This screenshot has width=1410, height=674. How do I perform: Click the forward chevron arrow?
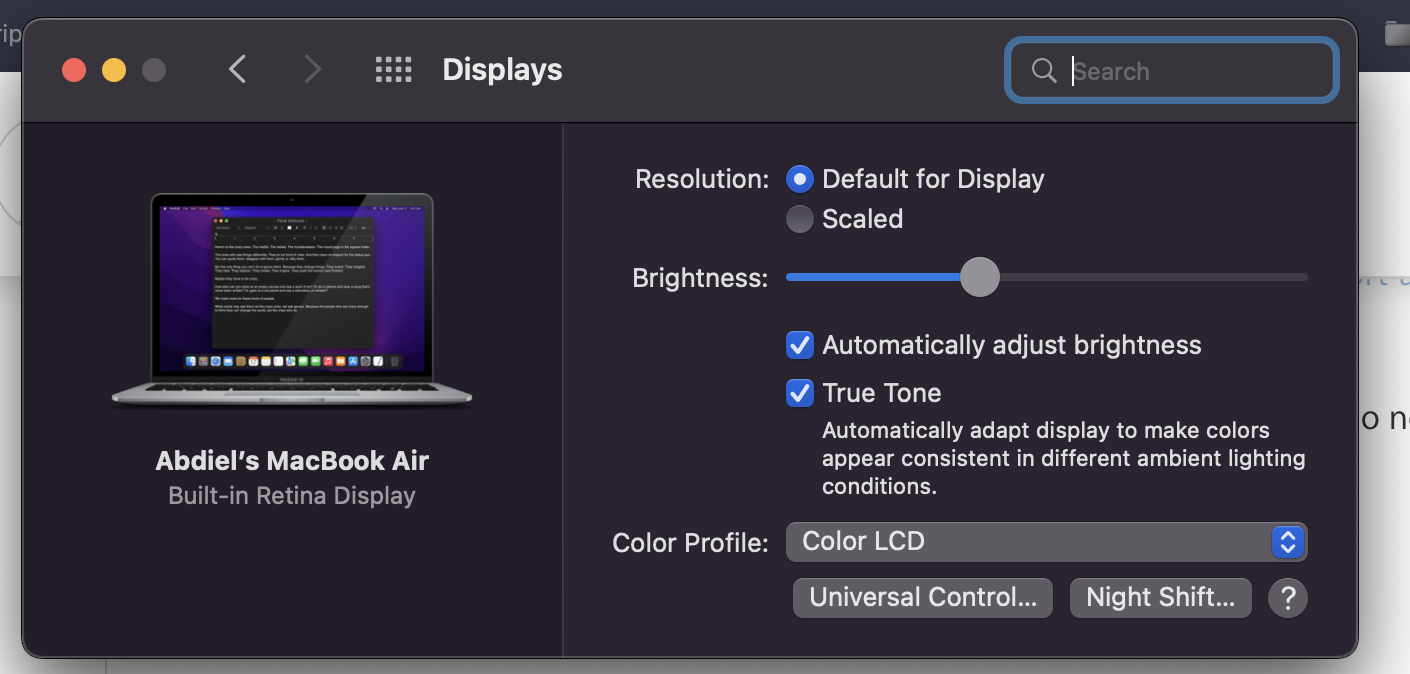tap(313, 70)
